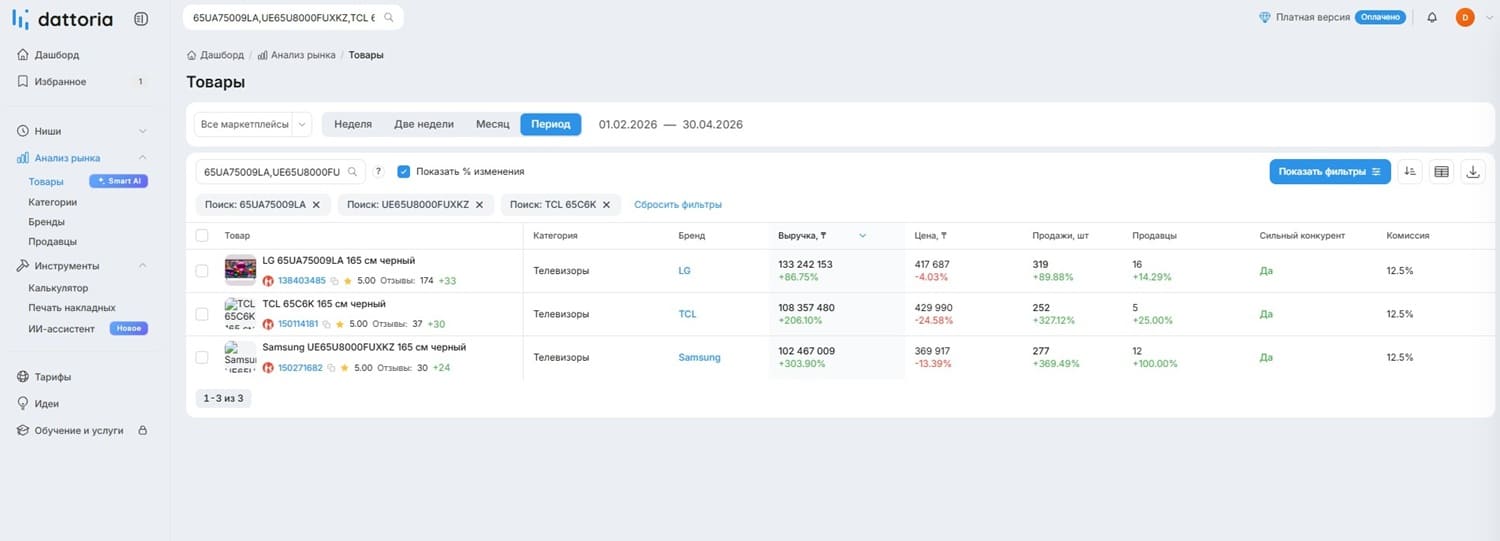The image size is (1500, 541).
Task: Collapse Инструменты section in sidebar
Action: coord(142,266)
